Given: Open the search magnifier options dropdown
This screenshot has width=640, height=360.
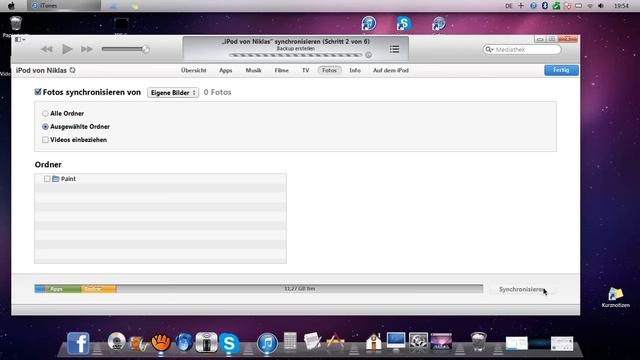Looking at the screenshot, I should tap(489, 49).
